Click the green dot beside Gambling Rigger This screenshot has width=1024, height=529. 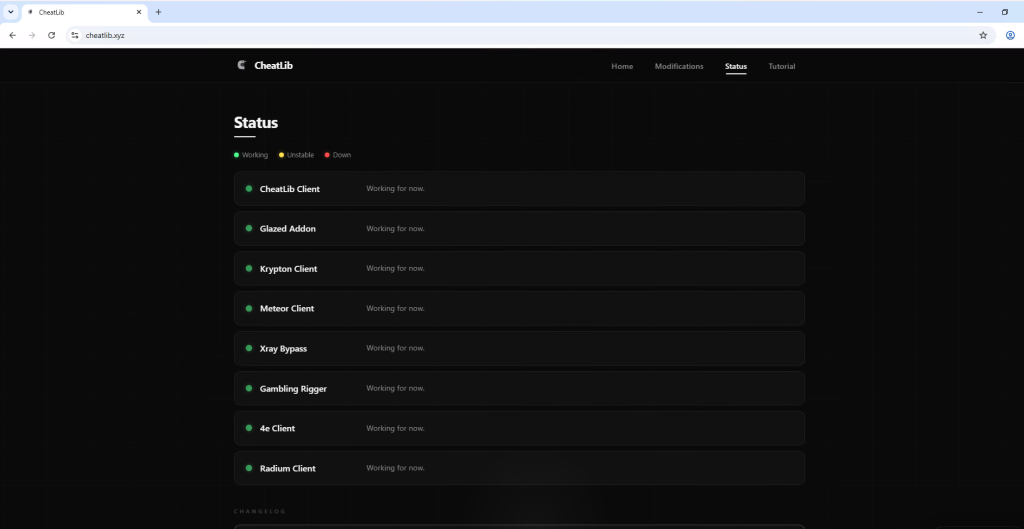[x=249, y=388]
